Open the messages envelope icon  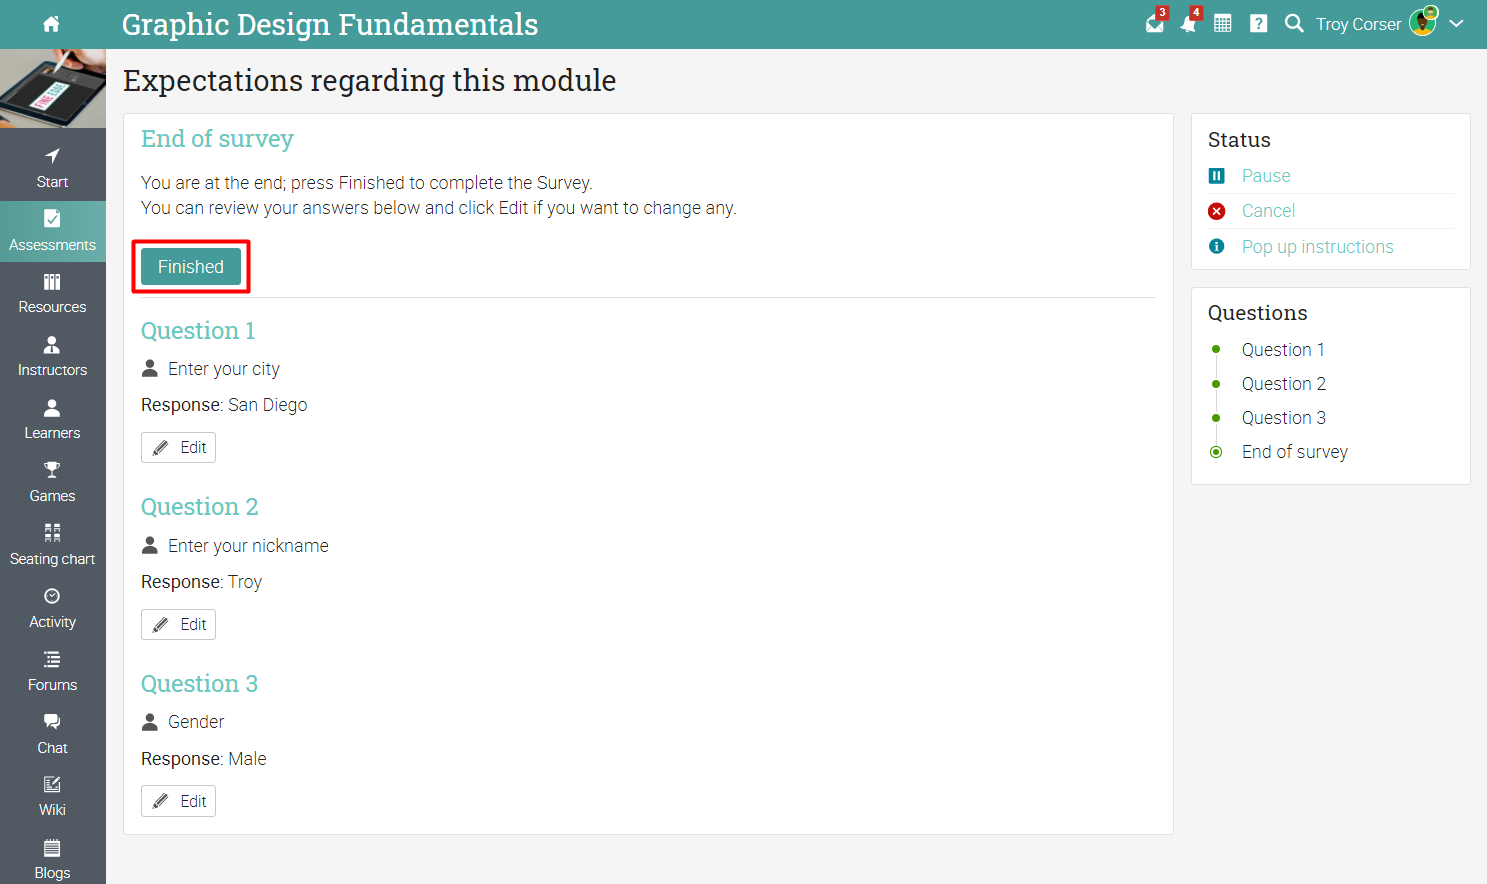(1155, 24)
